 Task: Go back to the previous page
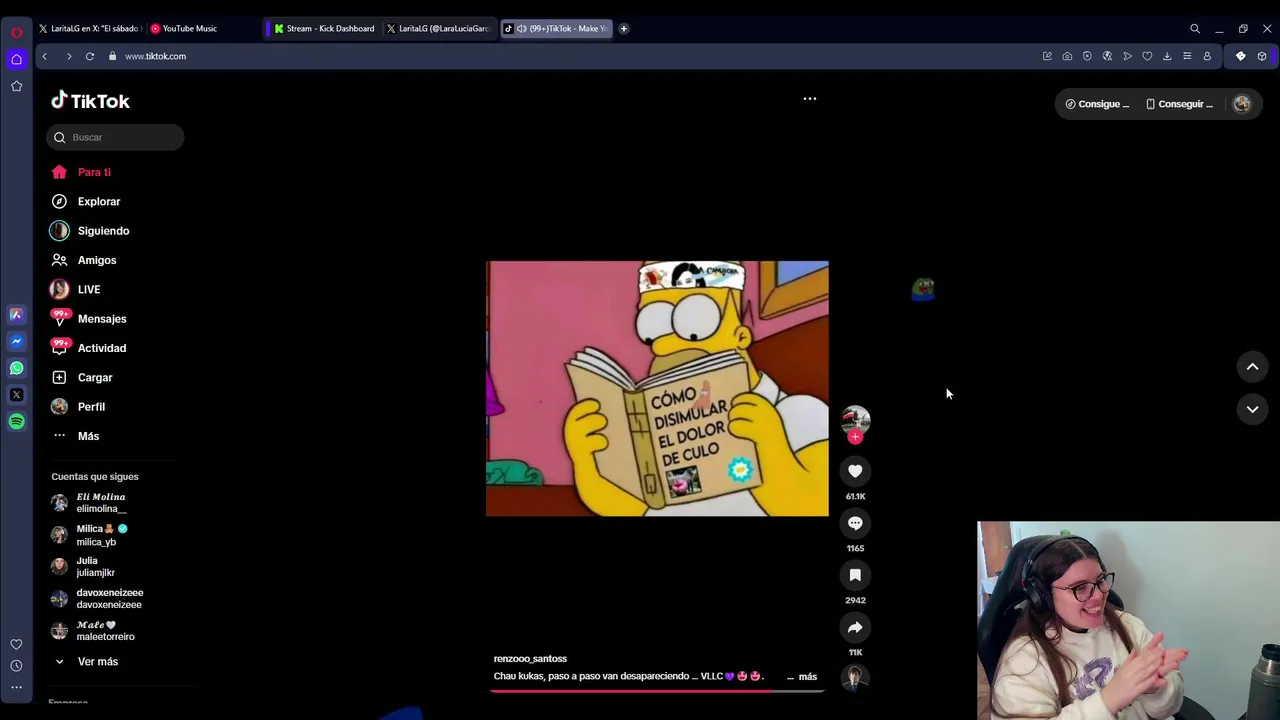point(45,56)
